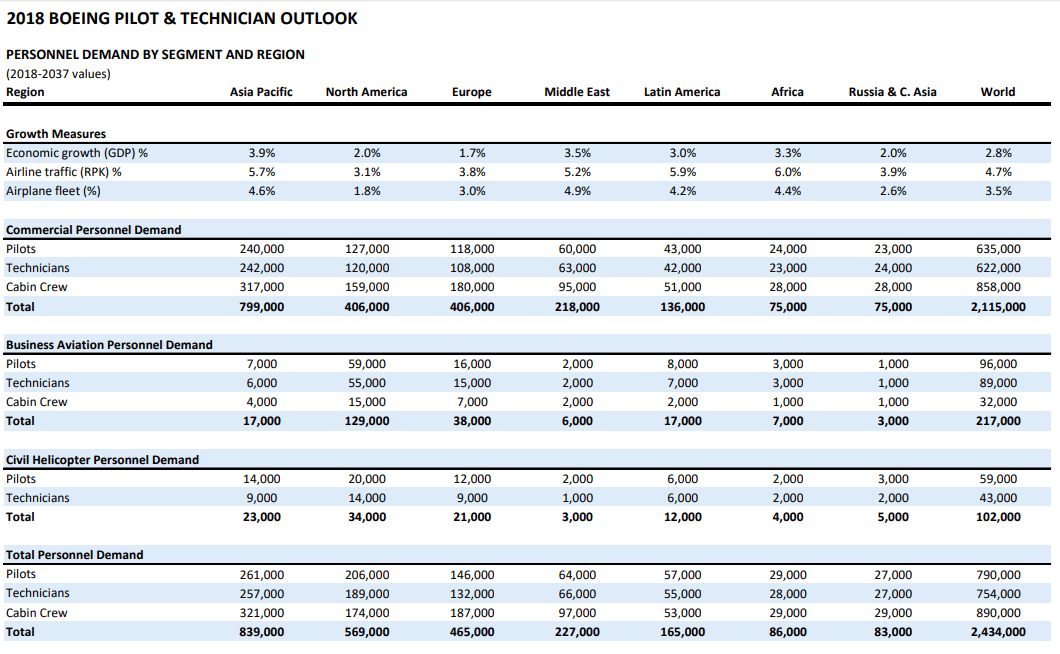Click the 'Airplane fleet (%)' row label
The height and width of the screenshot is (654, 1060).
coord(53,191)
